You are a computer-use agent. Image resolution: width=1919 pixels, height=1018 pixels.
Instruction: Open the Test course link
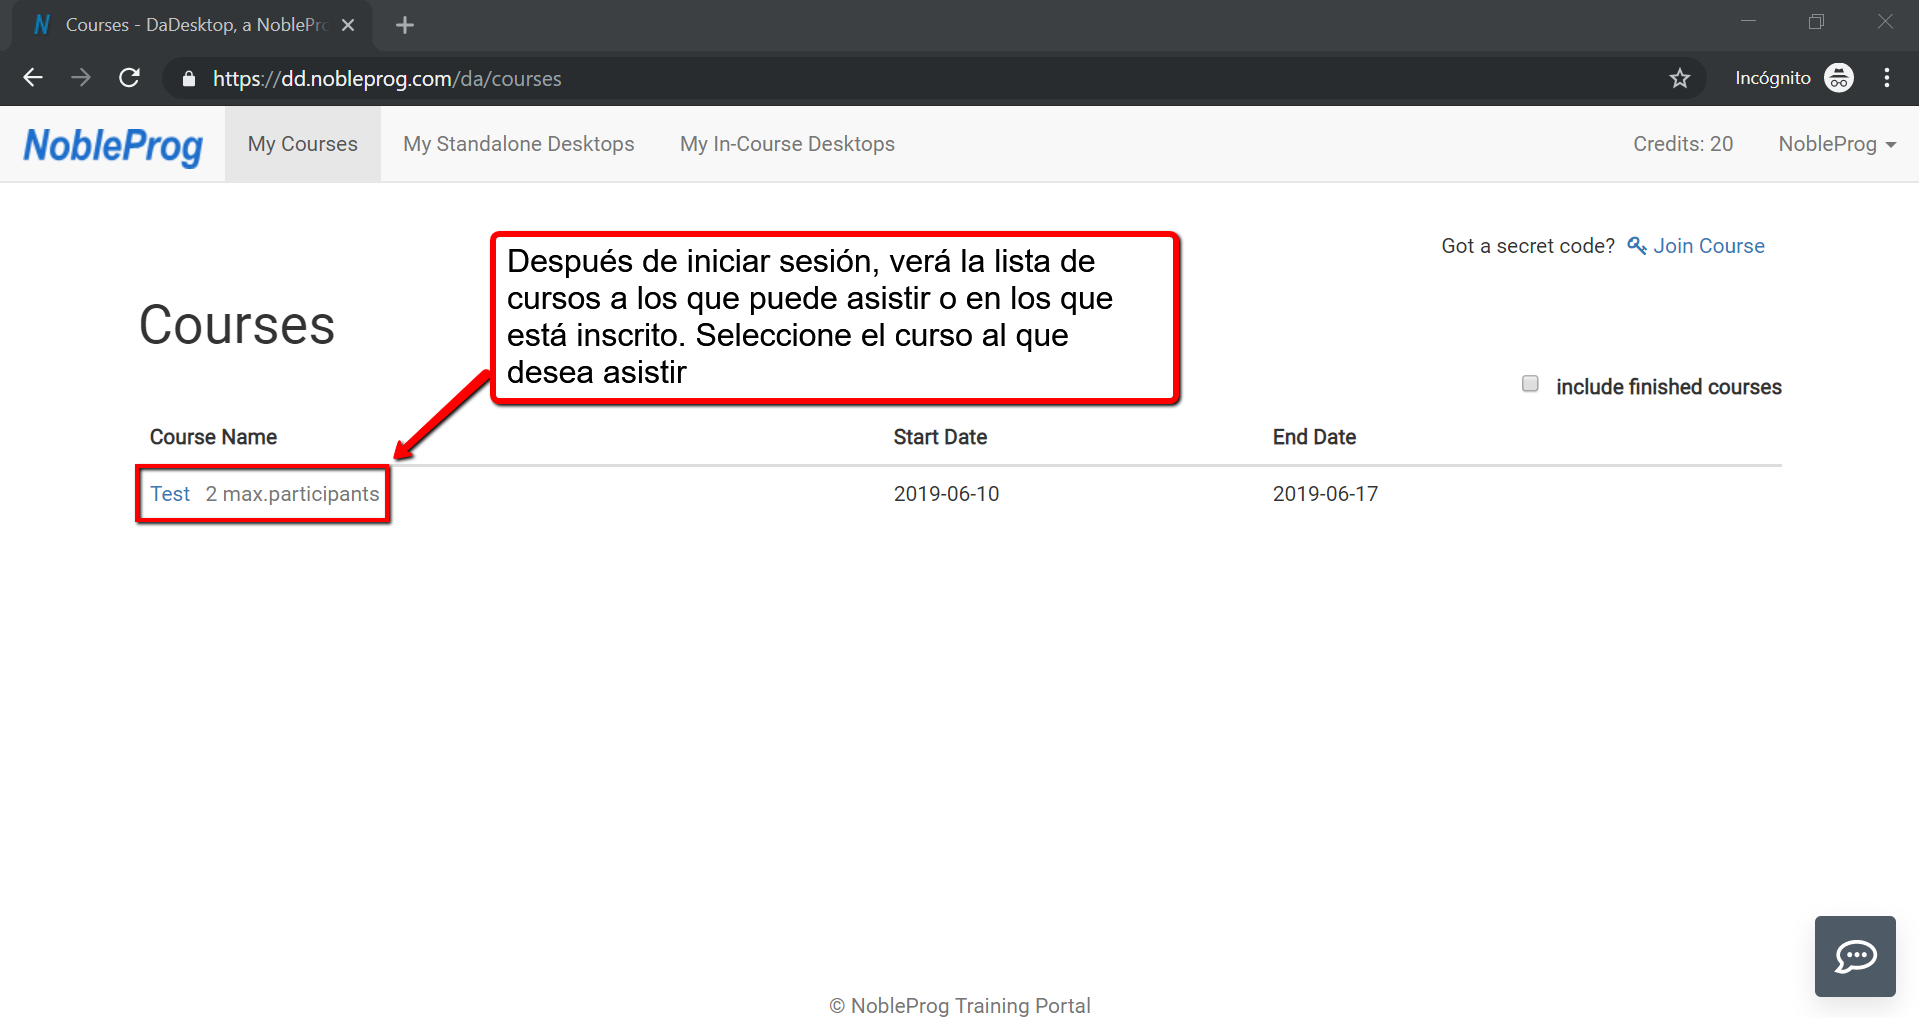[170, 494]
